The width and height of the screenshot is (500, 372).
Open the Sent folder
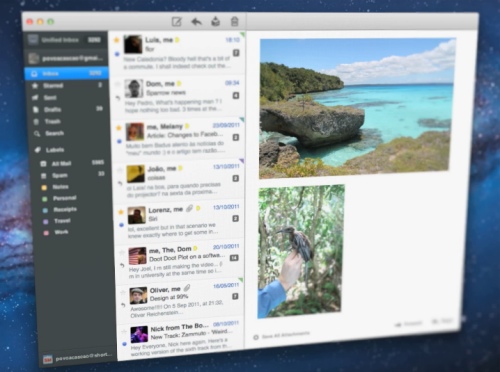pos(68,98)
